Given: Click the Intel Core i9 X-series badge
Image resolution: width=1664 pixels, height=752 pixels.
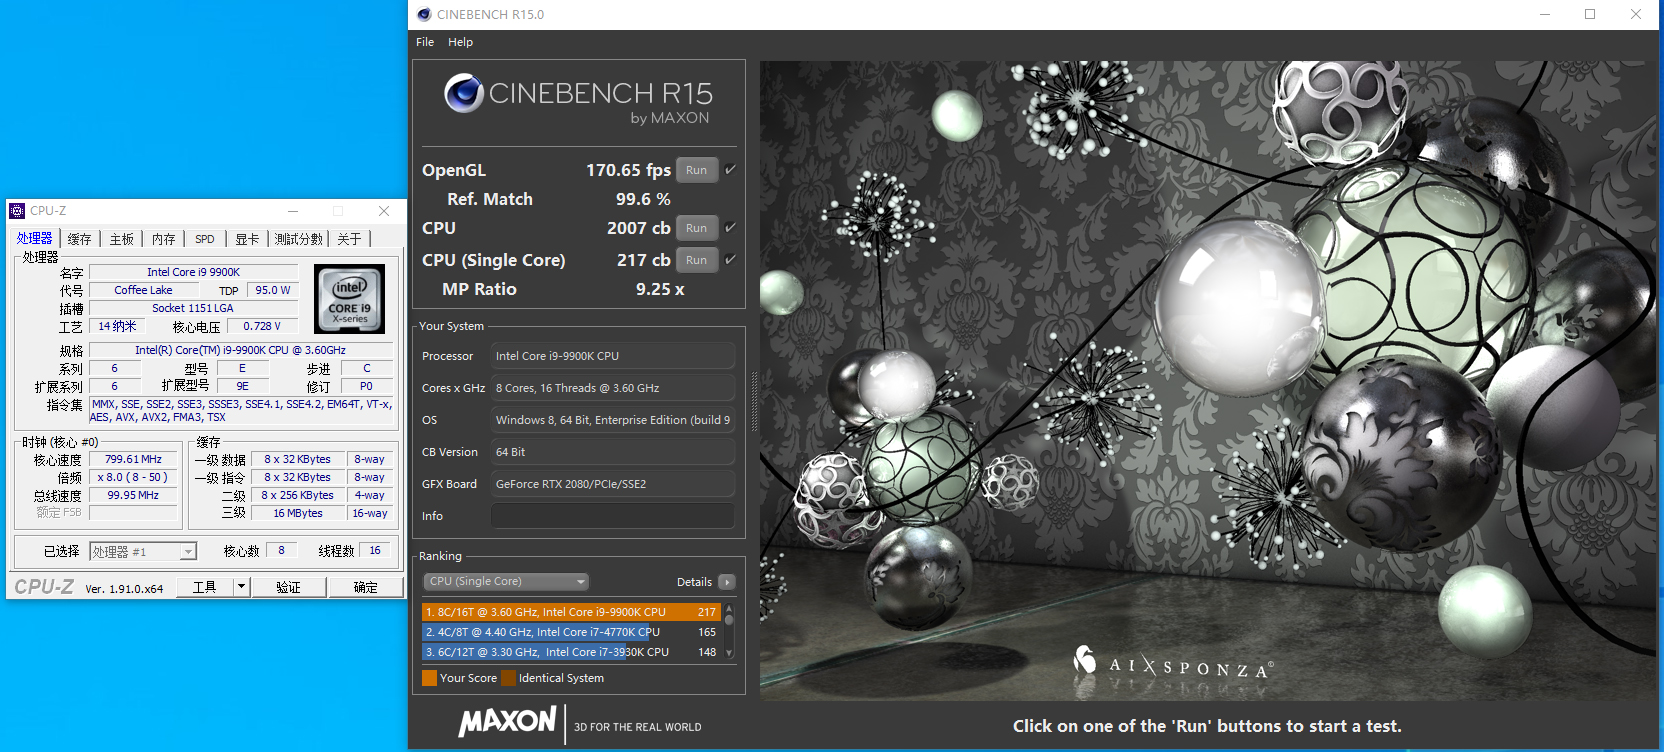Looking at the screenshot, I should [349, 299].
